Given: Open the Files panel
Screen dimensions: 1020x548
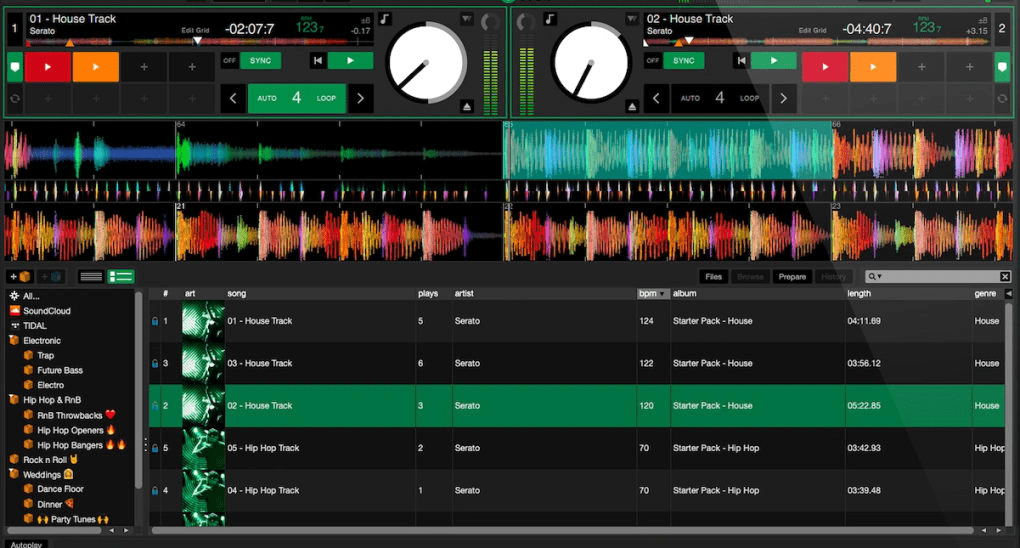Looking at the screenshot, I should point(714,277).
